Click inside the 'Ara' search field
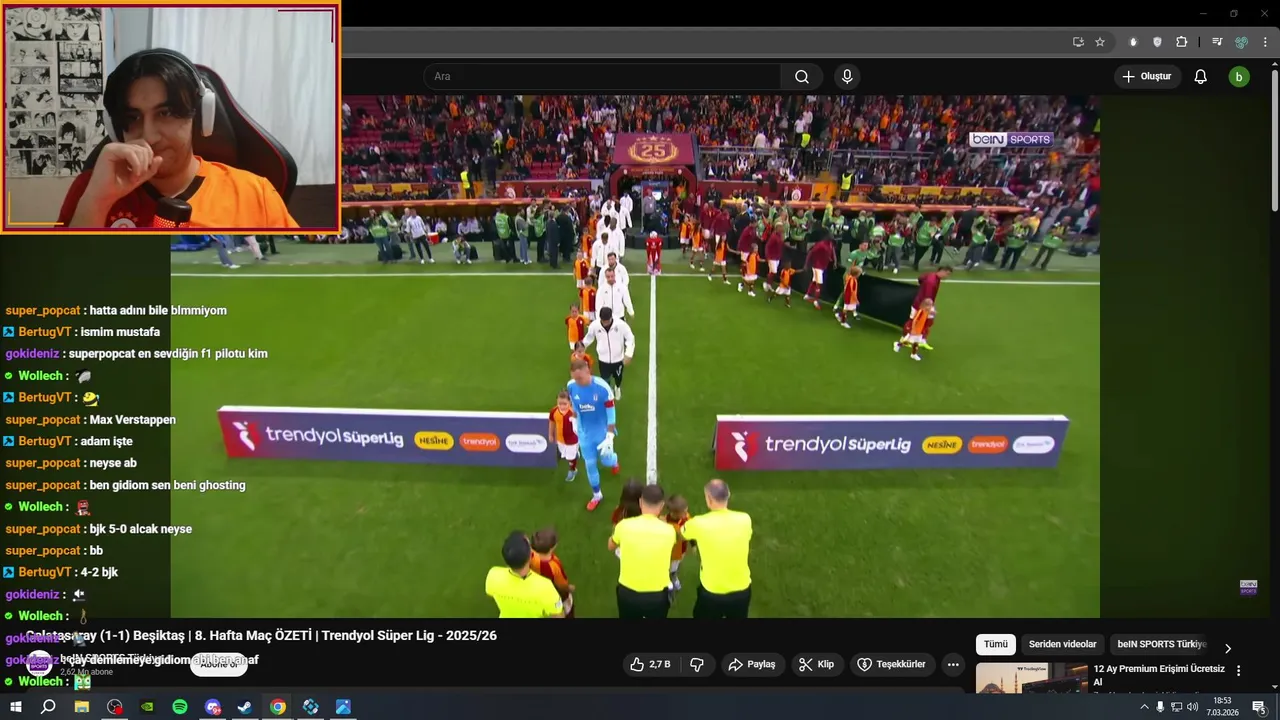Image resolution: width=1280 pixels, height=720 pixels. (x=603, y=77)
